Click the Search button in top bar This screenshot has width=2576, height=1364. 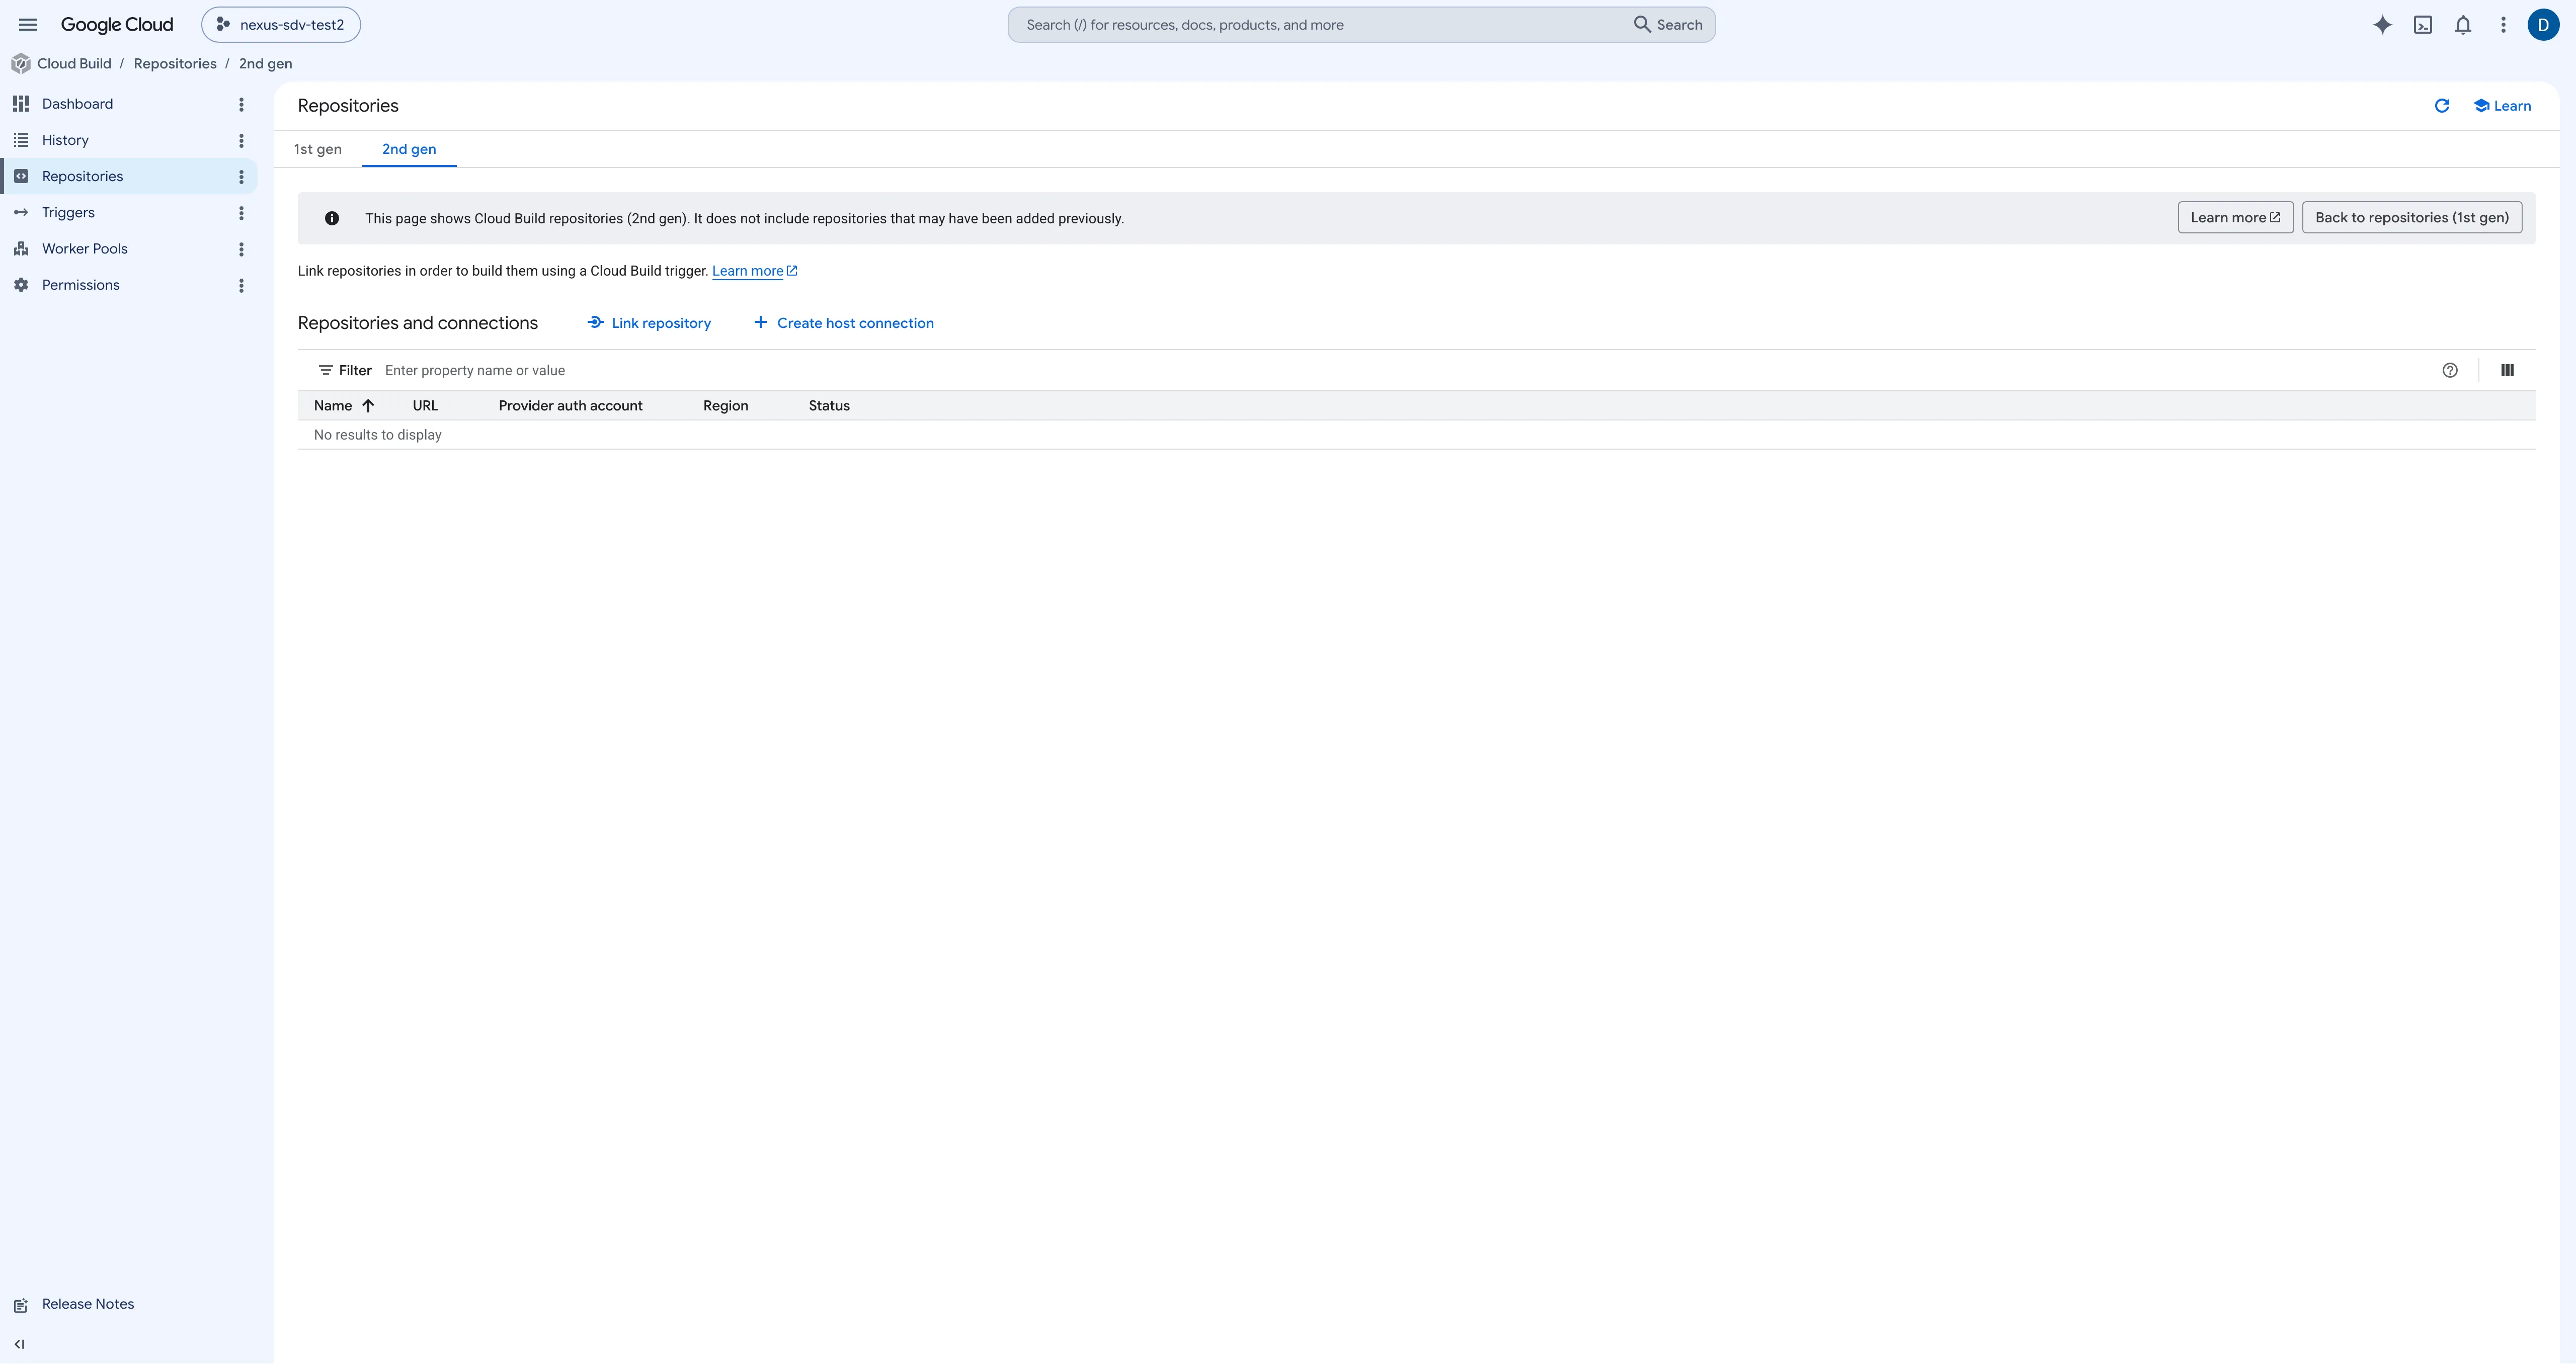pyautogui.click(x=1668, y=25)
